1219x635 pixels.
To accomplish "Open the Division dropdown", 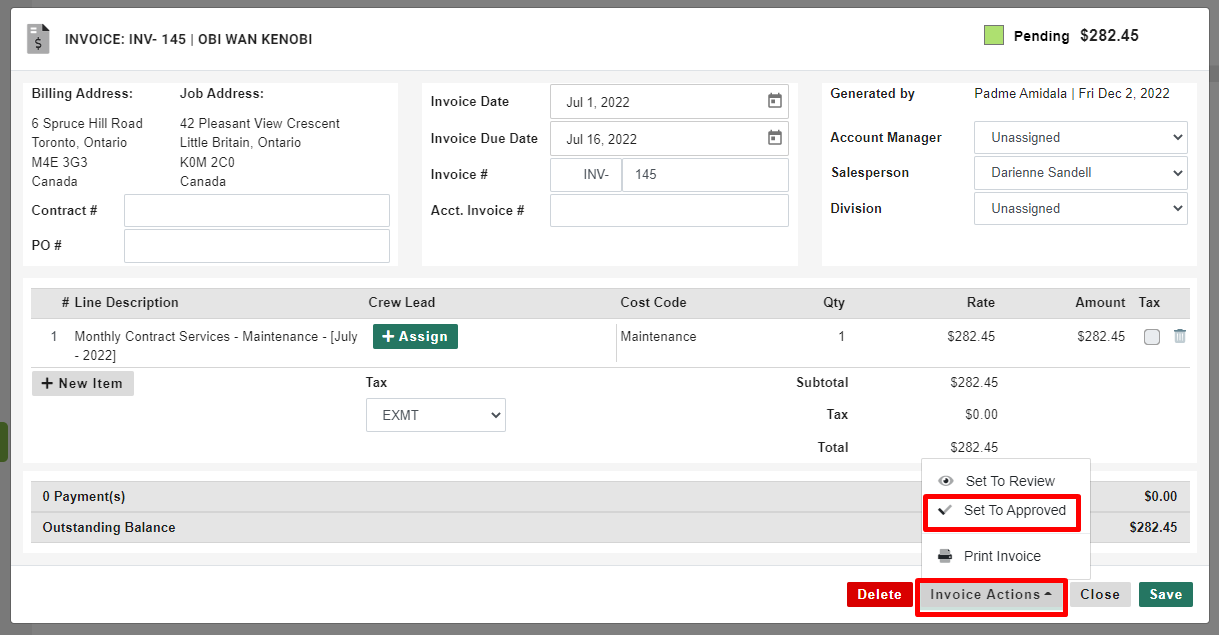I will tap(1081, 209).
